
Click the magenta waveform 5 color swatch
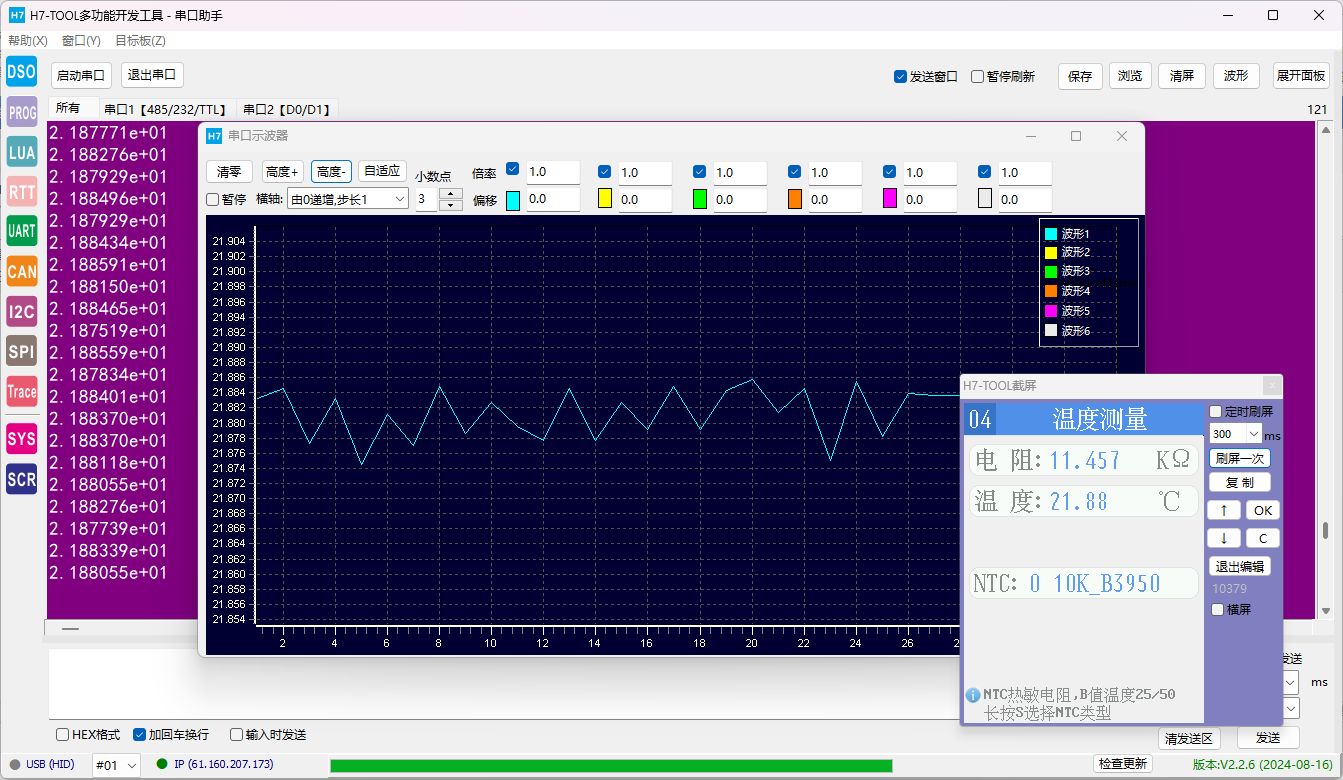pyautogui.click(x=890, y=199)
